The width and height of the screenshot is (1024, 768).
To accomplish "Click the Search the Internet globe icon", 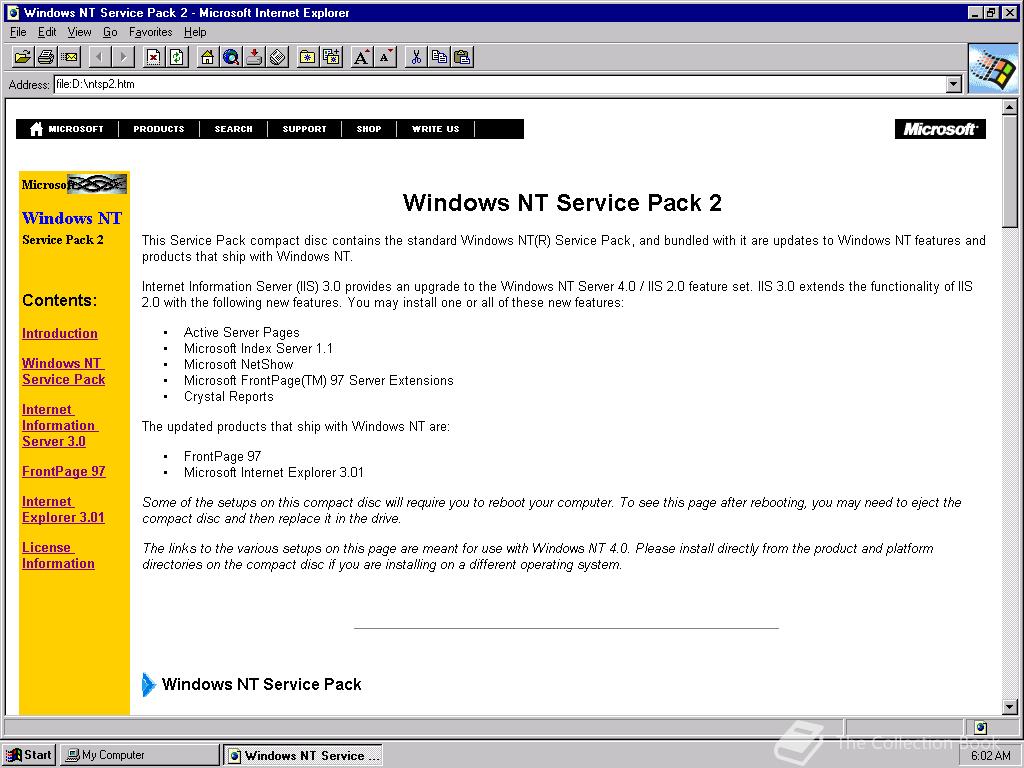I will pos(231,57).
